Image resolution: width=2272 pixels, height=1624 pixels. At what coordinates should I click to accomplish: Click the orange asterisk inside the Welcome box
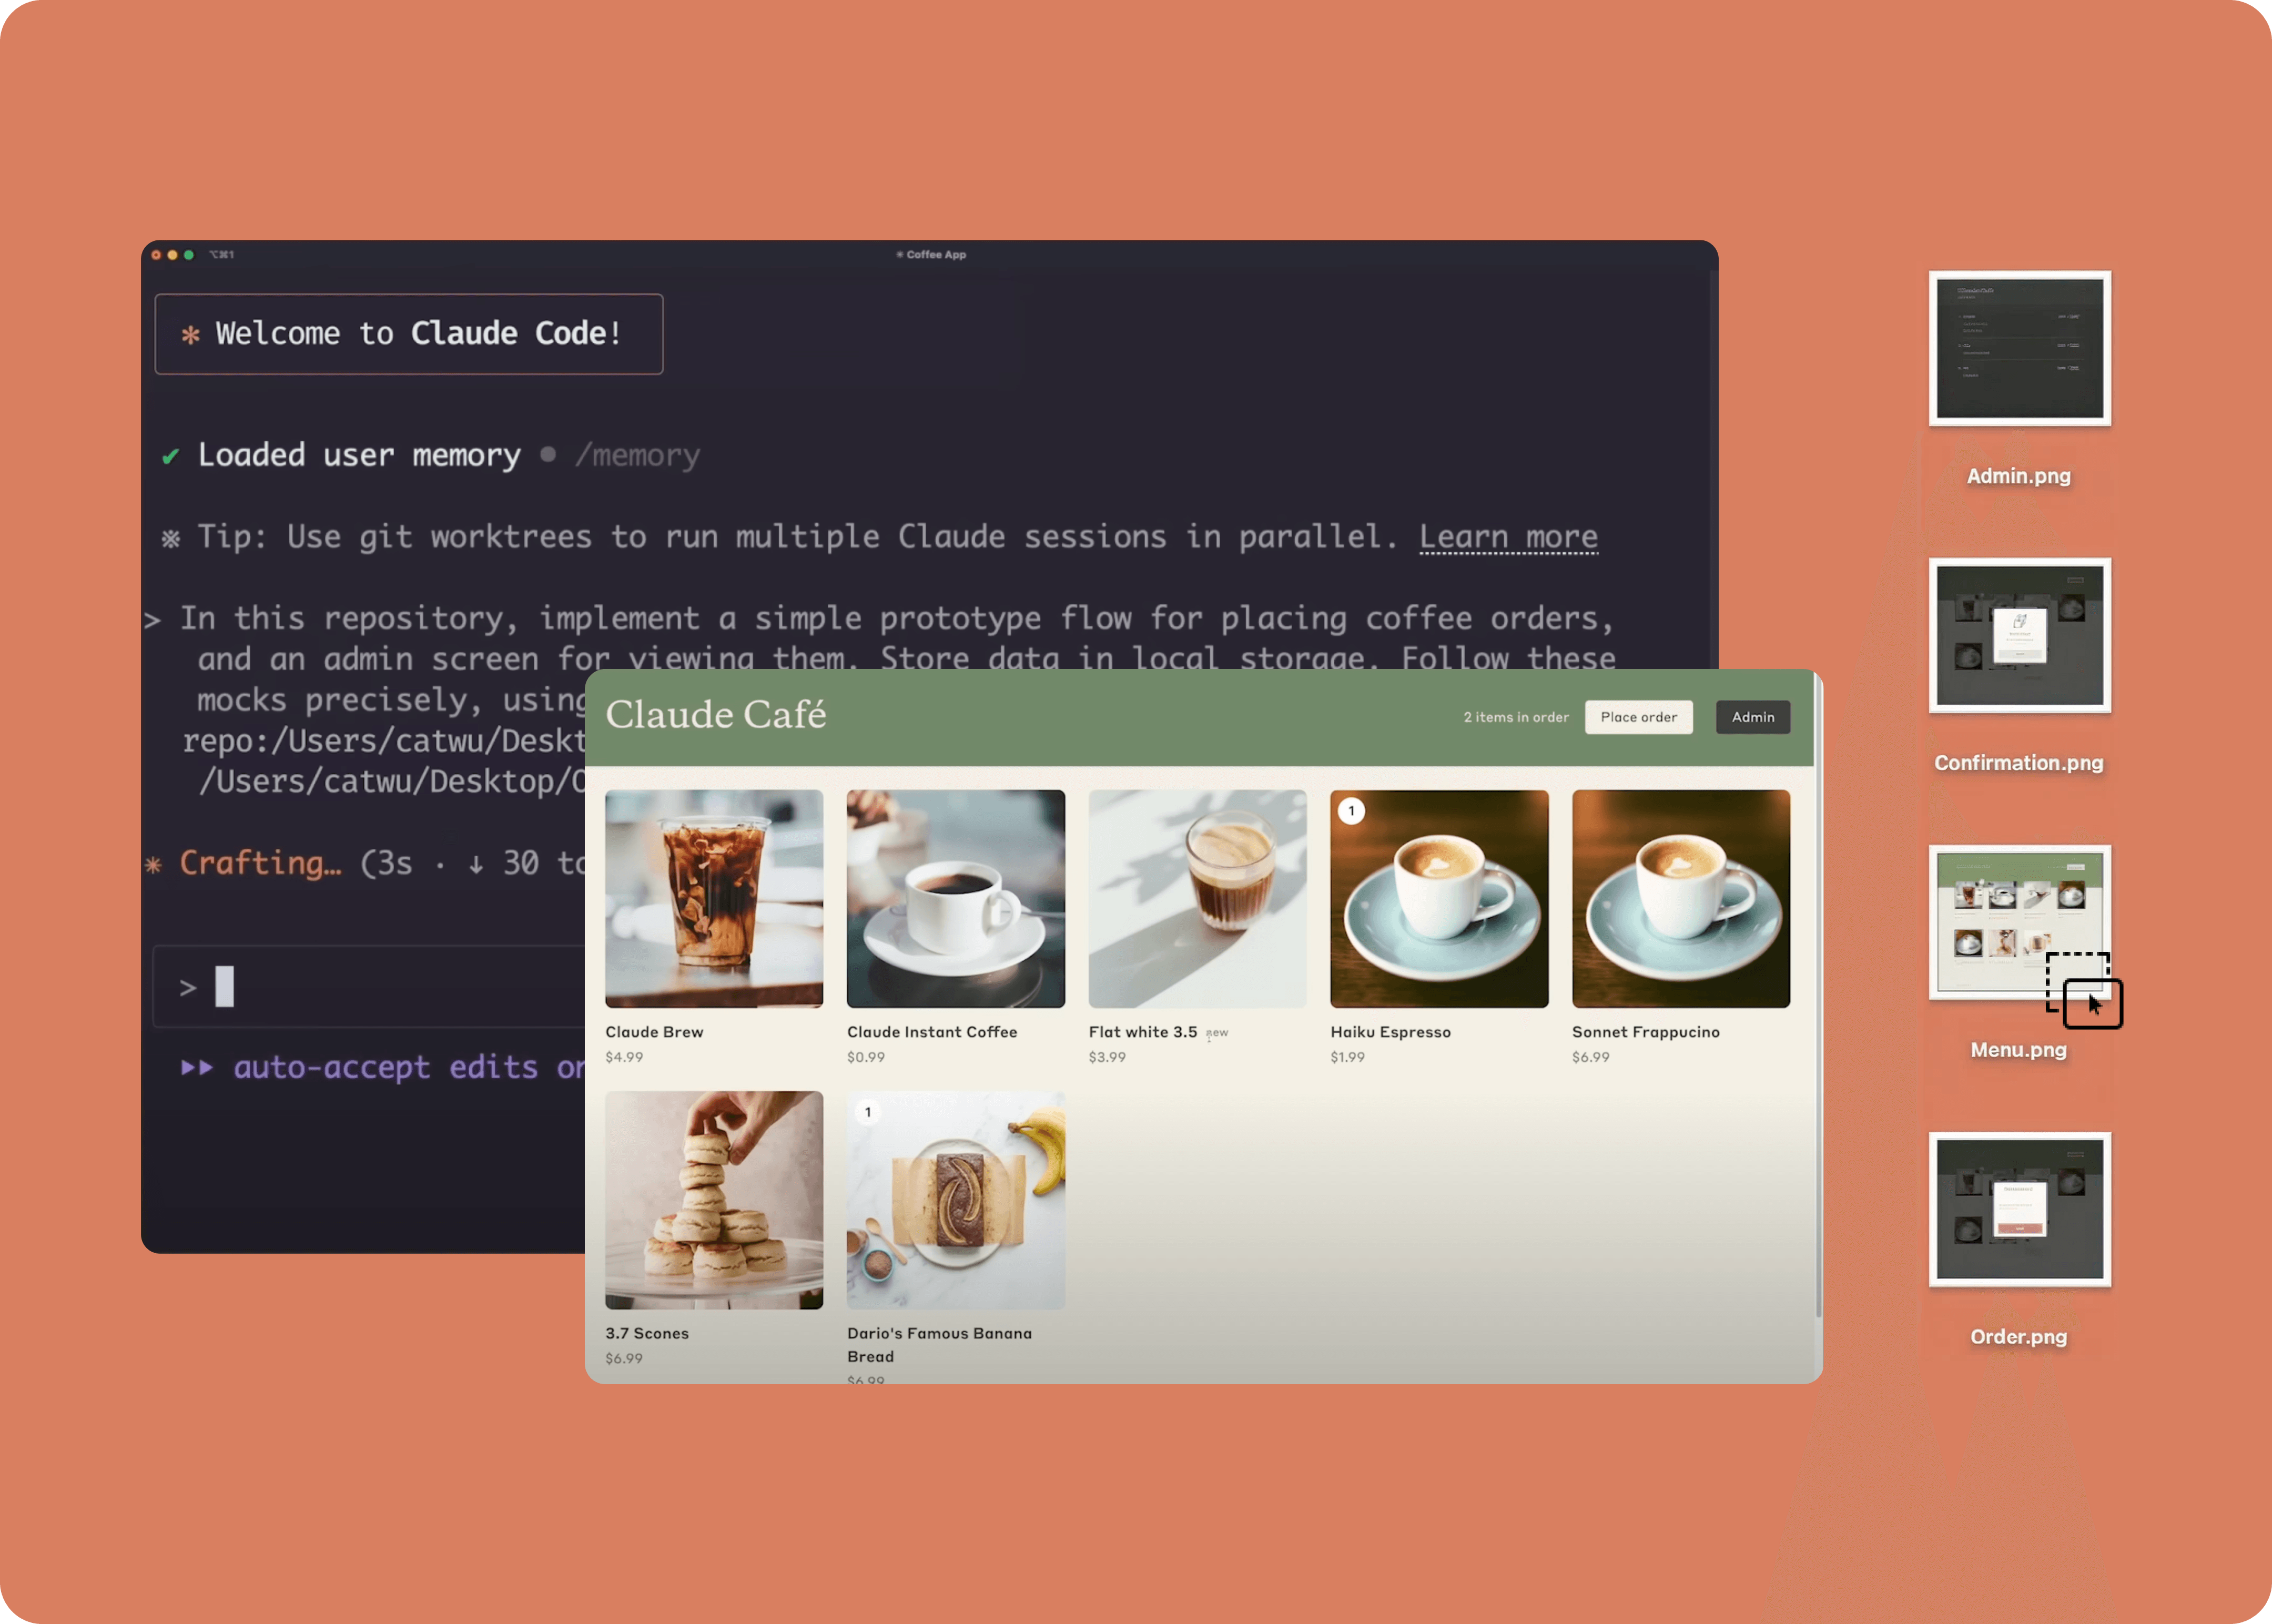pos(191,334)
